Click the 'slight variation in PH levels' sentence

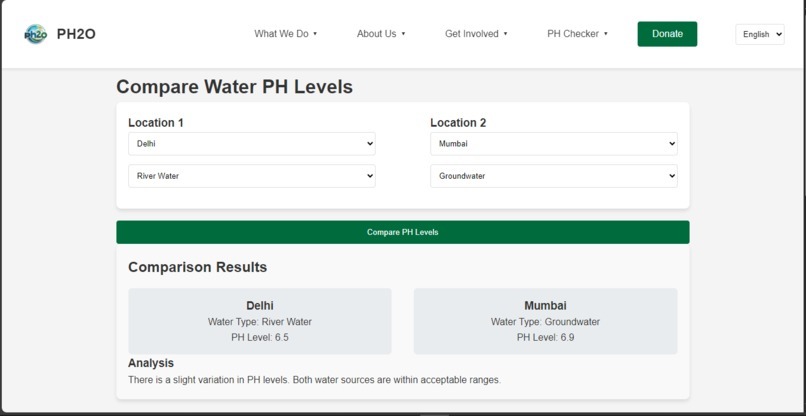click(314, 381)
